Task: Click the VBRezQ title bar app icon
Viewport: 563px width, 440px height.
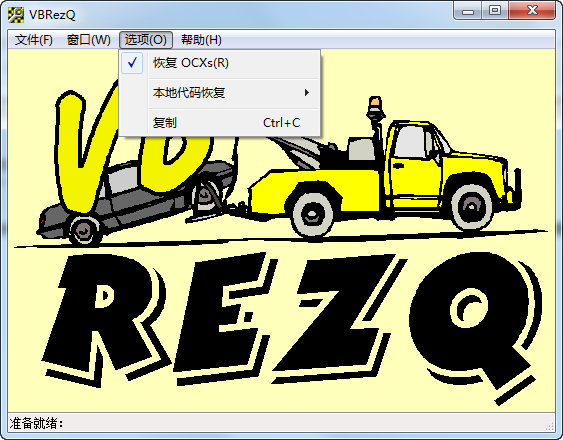Action: pos(16,14)
